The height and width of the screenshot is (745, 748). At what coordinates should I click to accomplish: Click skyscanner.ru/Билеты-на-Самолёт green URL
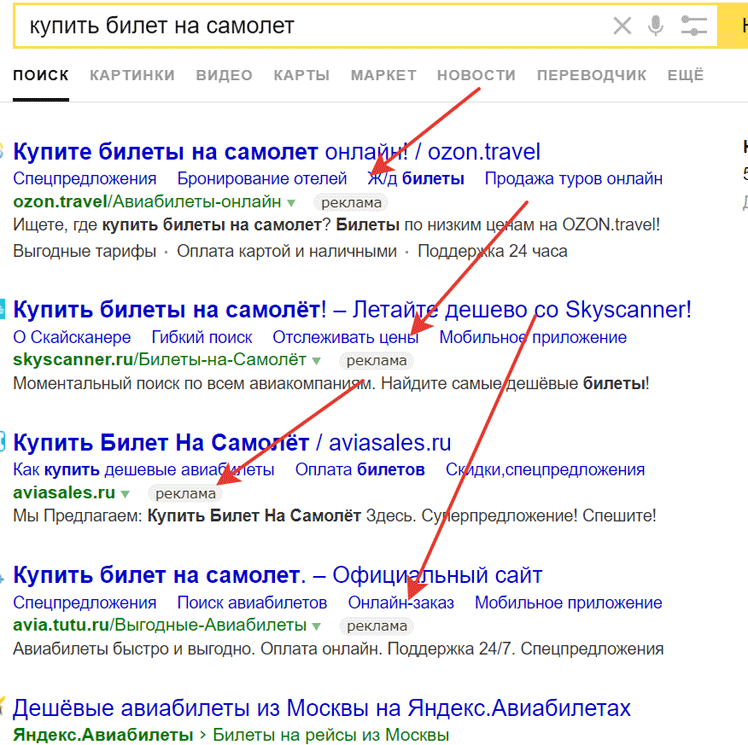click(x=159, y=360)
